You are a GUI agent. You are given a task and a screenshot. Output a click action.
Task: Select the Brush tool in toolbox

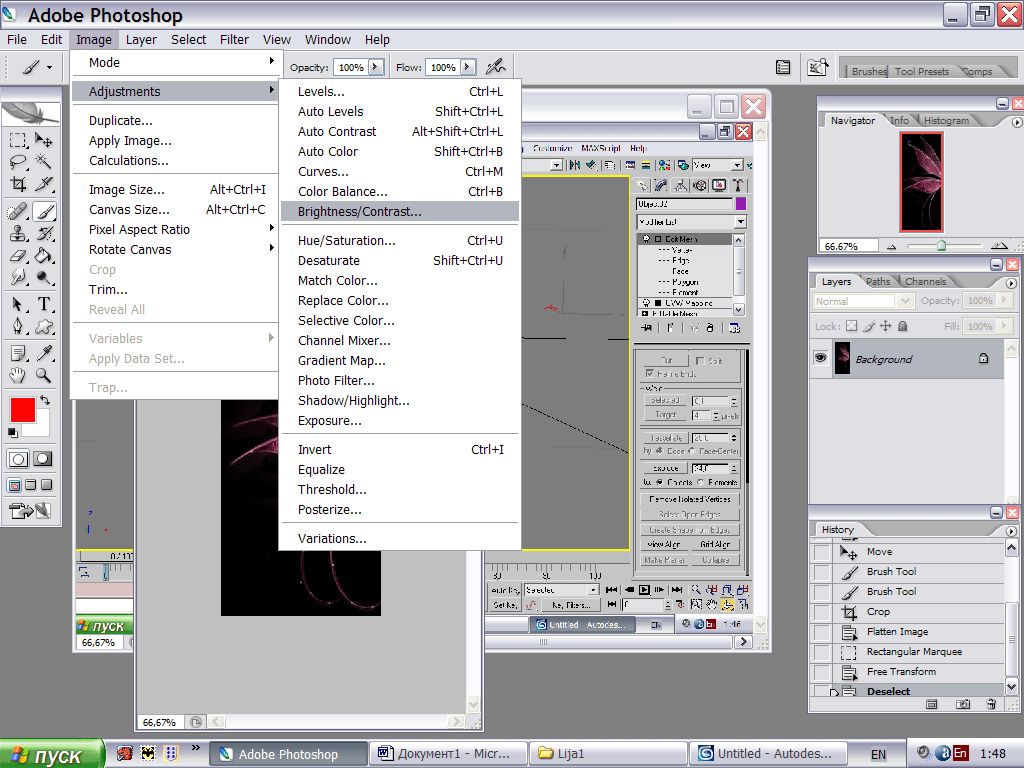(x=44, y=212)
